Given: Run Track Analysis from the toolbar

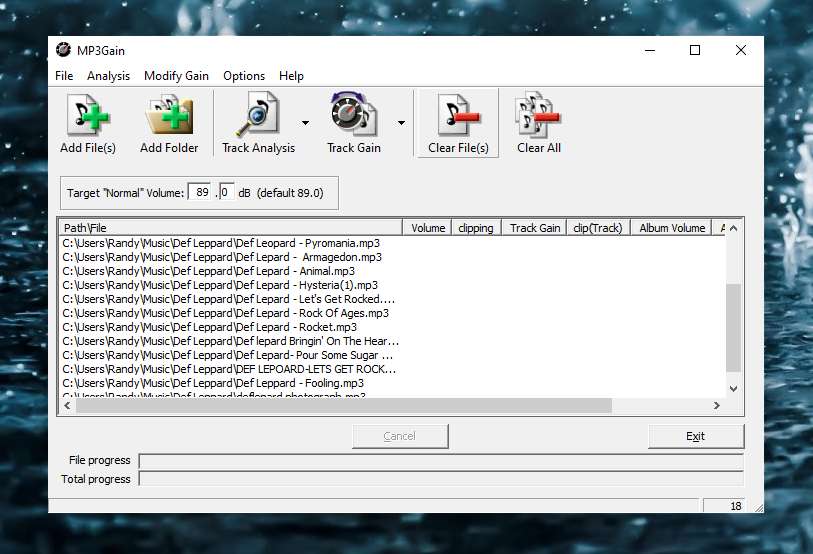Looking at the screenshot, I should pos(258,123).
